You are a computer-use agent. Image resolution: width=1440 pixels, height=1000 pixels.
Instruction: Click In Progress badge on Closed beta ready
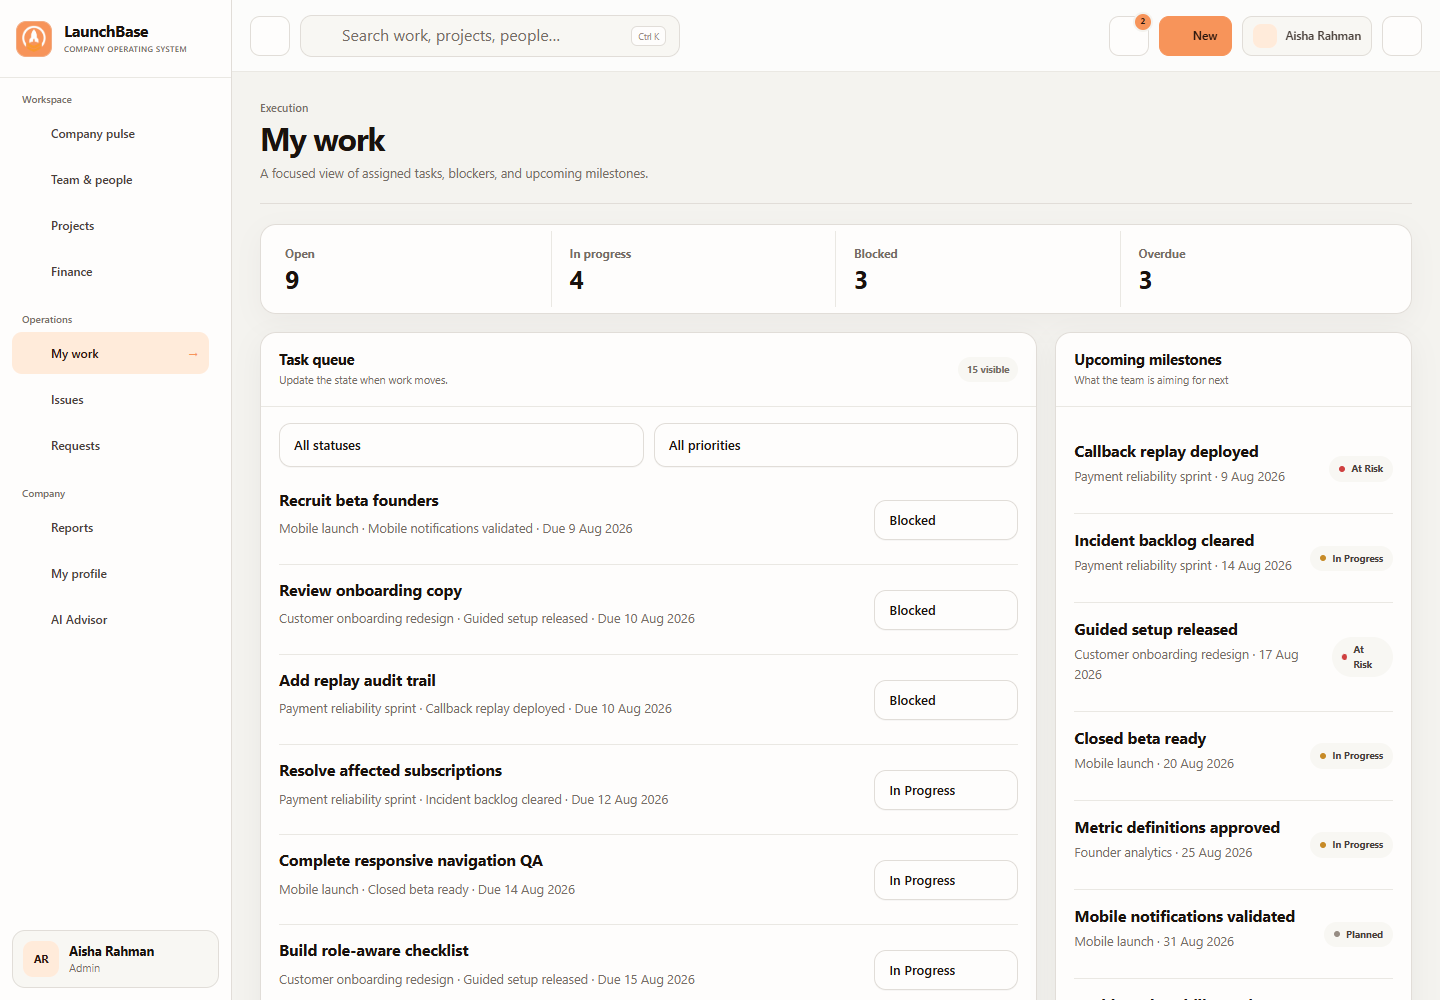(1351, 756)
